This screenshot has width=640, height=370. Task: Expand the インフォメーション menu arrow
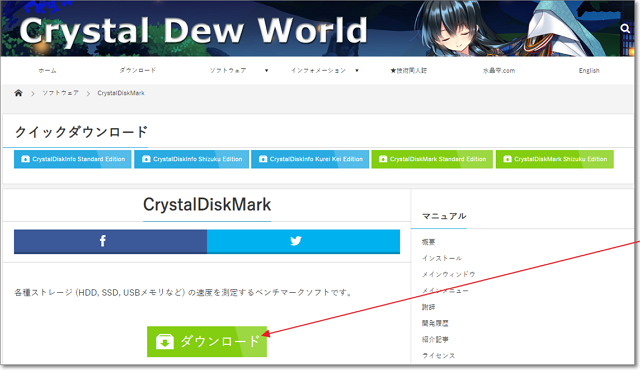357,71
